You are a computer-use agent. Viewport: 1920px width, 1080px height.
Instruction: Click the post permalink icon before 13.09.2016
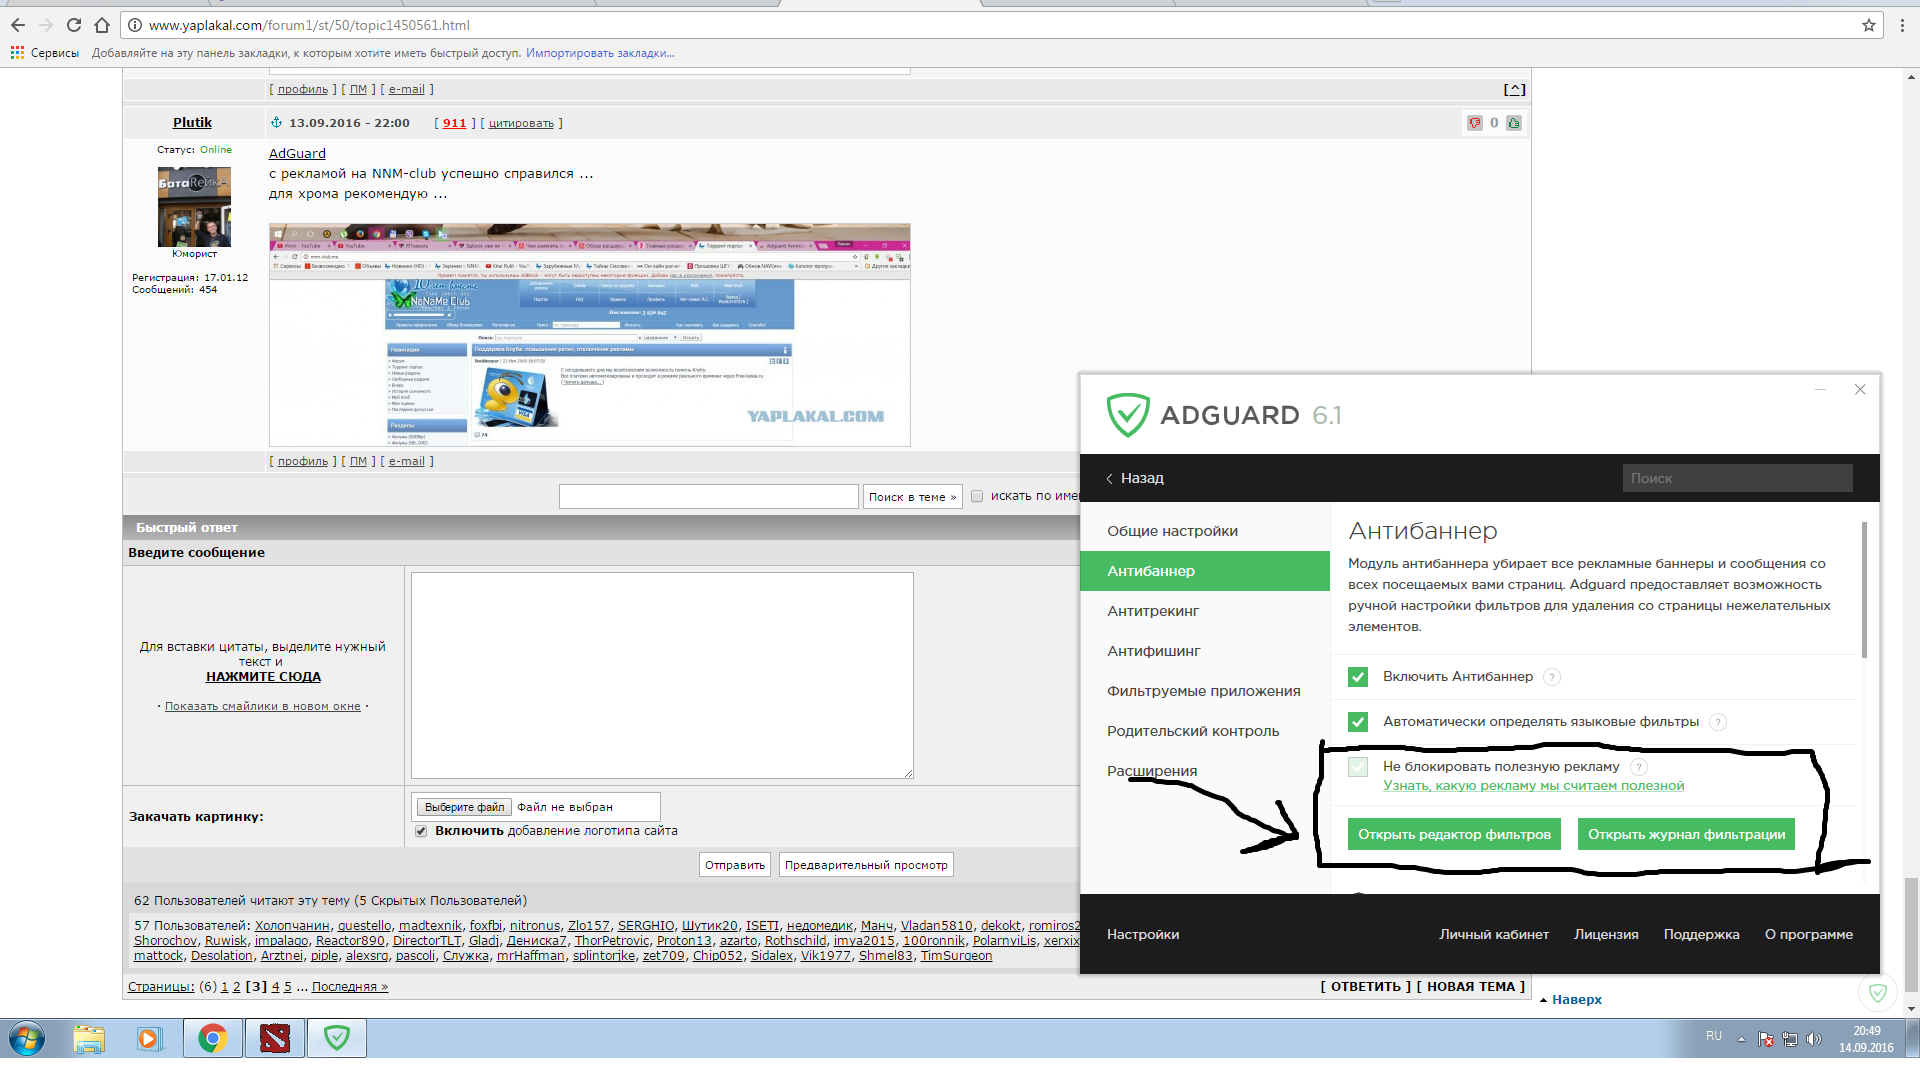pyautogui.click(x=276, y=123)
